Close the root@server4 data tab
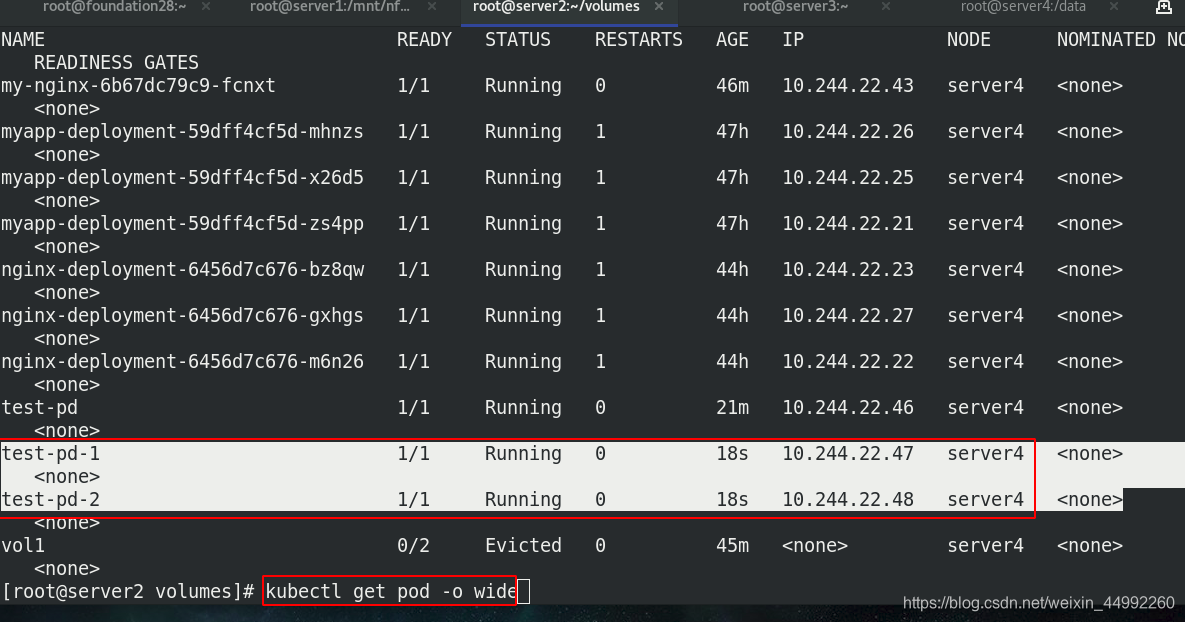 tap(1113, 7)
